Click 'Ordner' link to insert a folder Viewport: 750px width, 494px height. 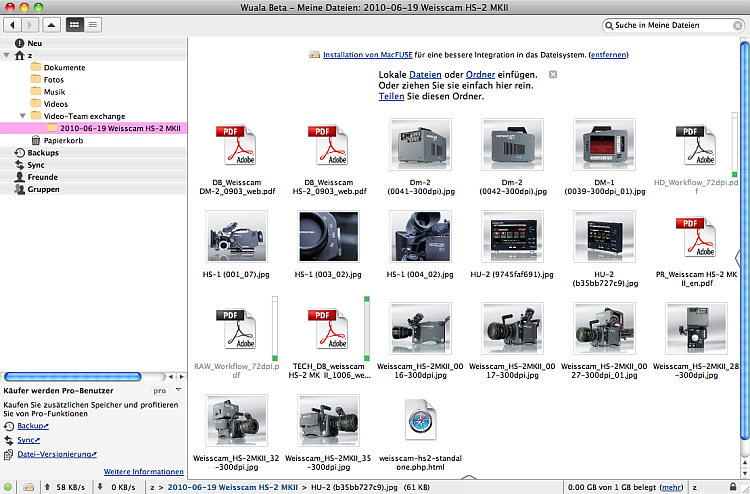[x=480, y=75]
